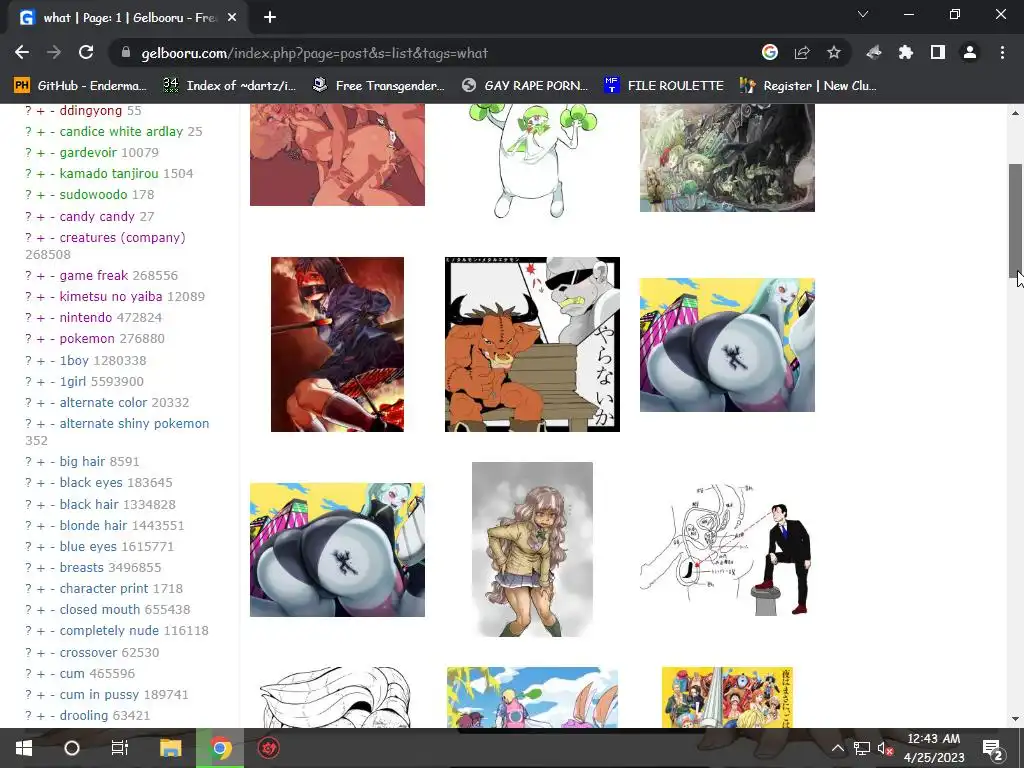
Task: Open the 'creatures (company)' tag
Action: click(x=122, y=238)
